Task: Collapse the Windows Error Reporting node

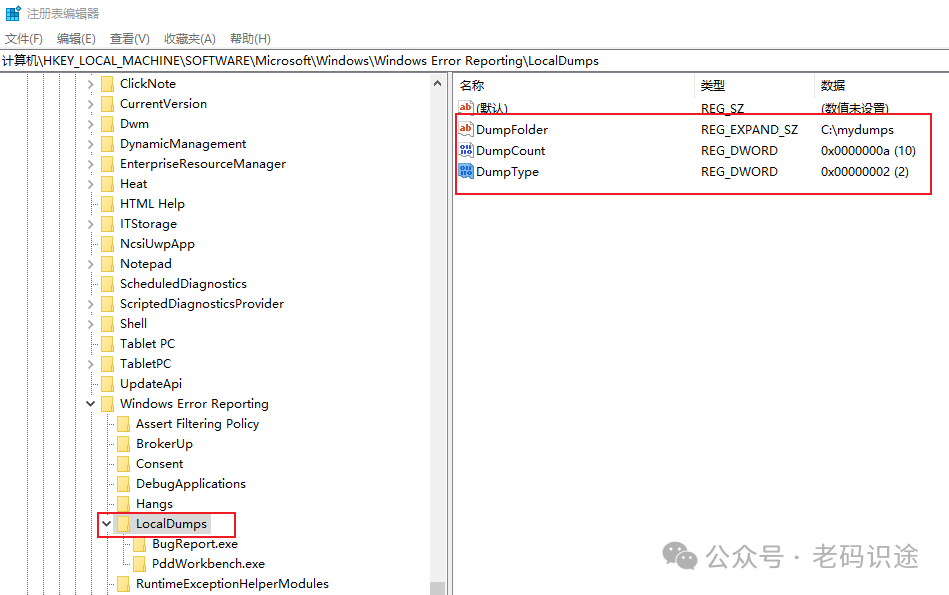Action: tap(91, 404)
